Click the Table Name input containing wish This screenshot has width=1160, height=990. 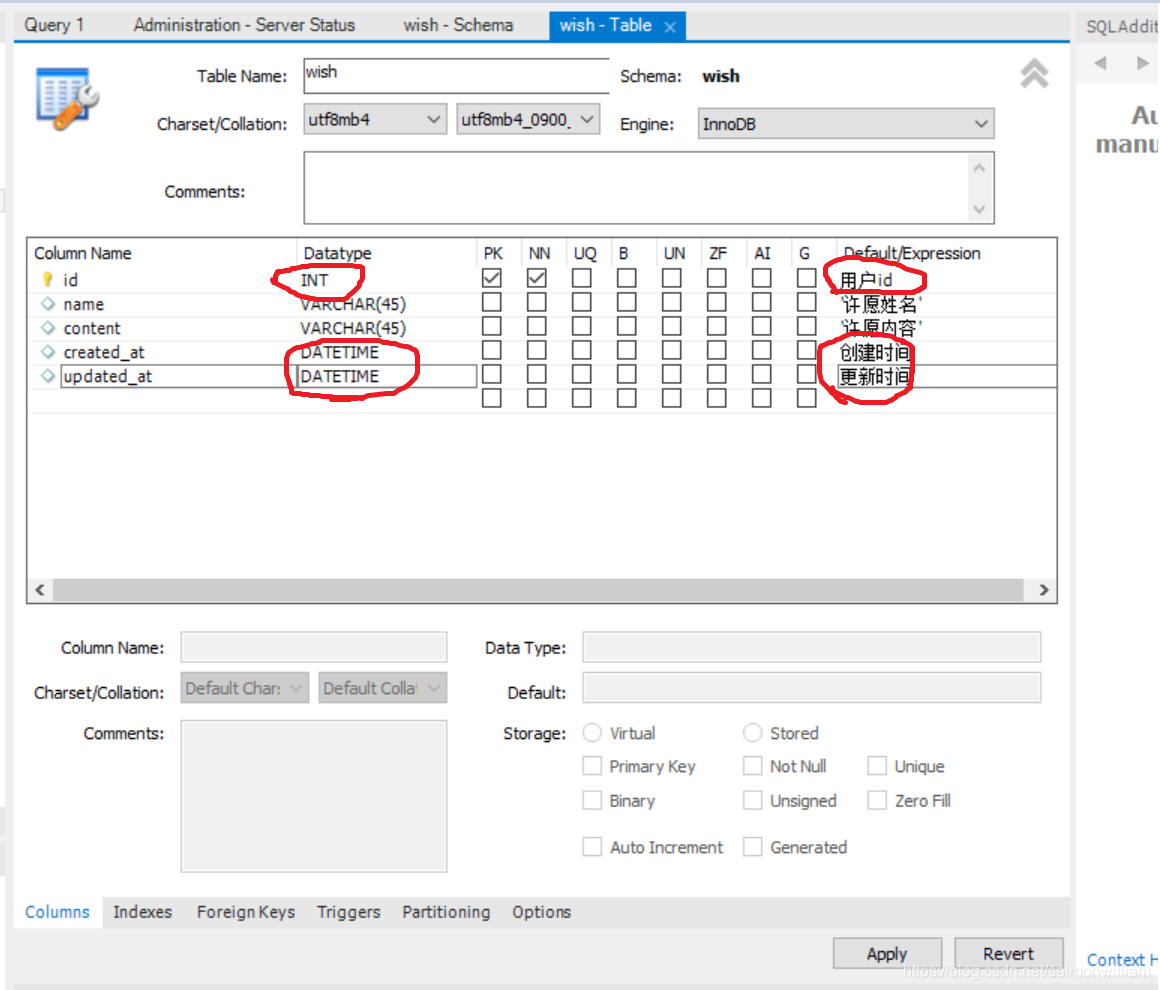[456, 75]
